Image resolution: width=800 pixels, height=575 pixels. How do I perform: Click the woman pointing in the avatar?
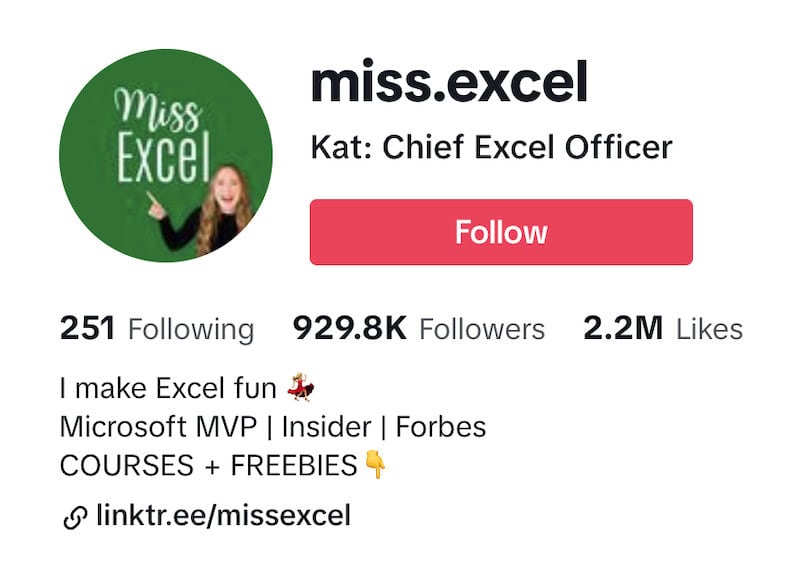(x=204, y=209)
